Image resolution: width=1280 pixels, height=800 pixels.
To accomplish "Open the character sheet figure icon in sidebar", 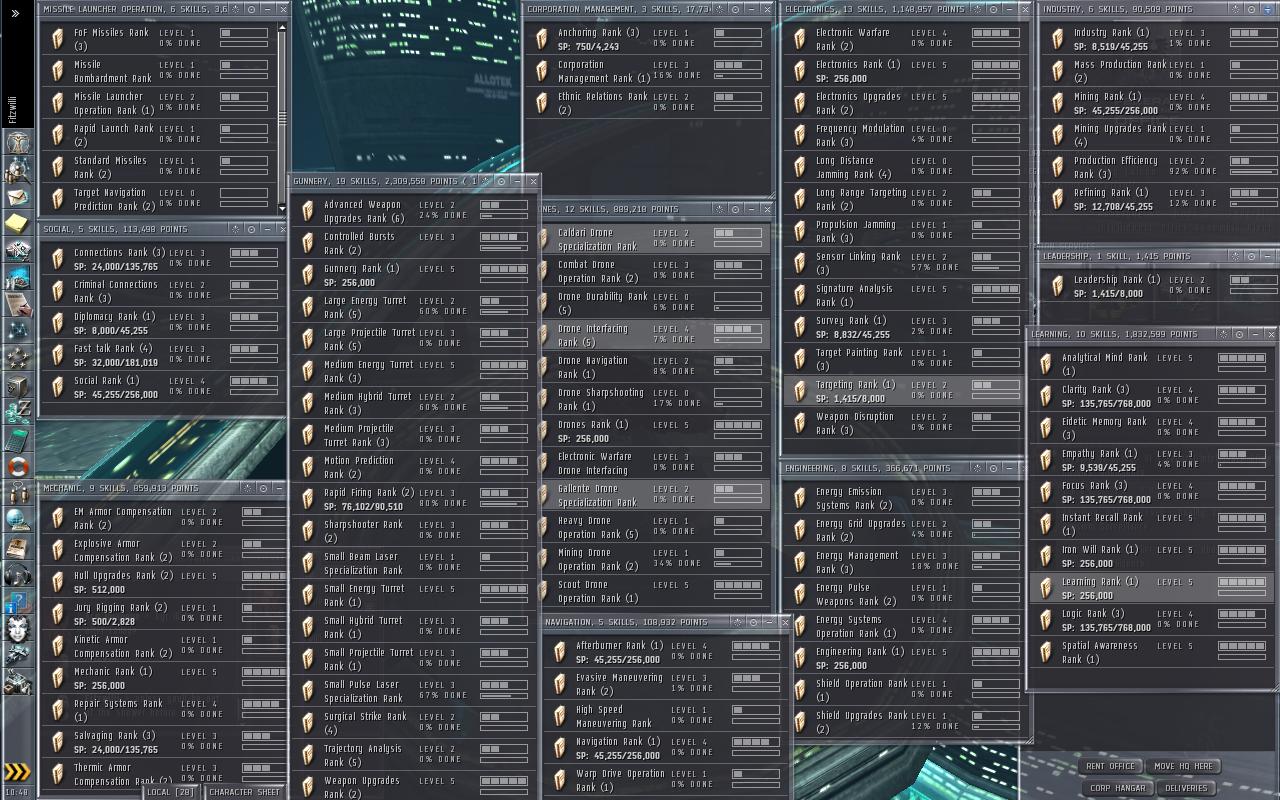I will coord(17,141).
